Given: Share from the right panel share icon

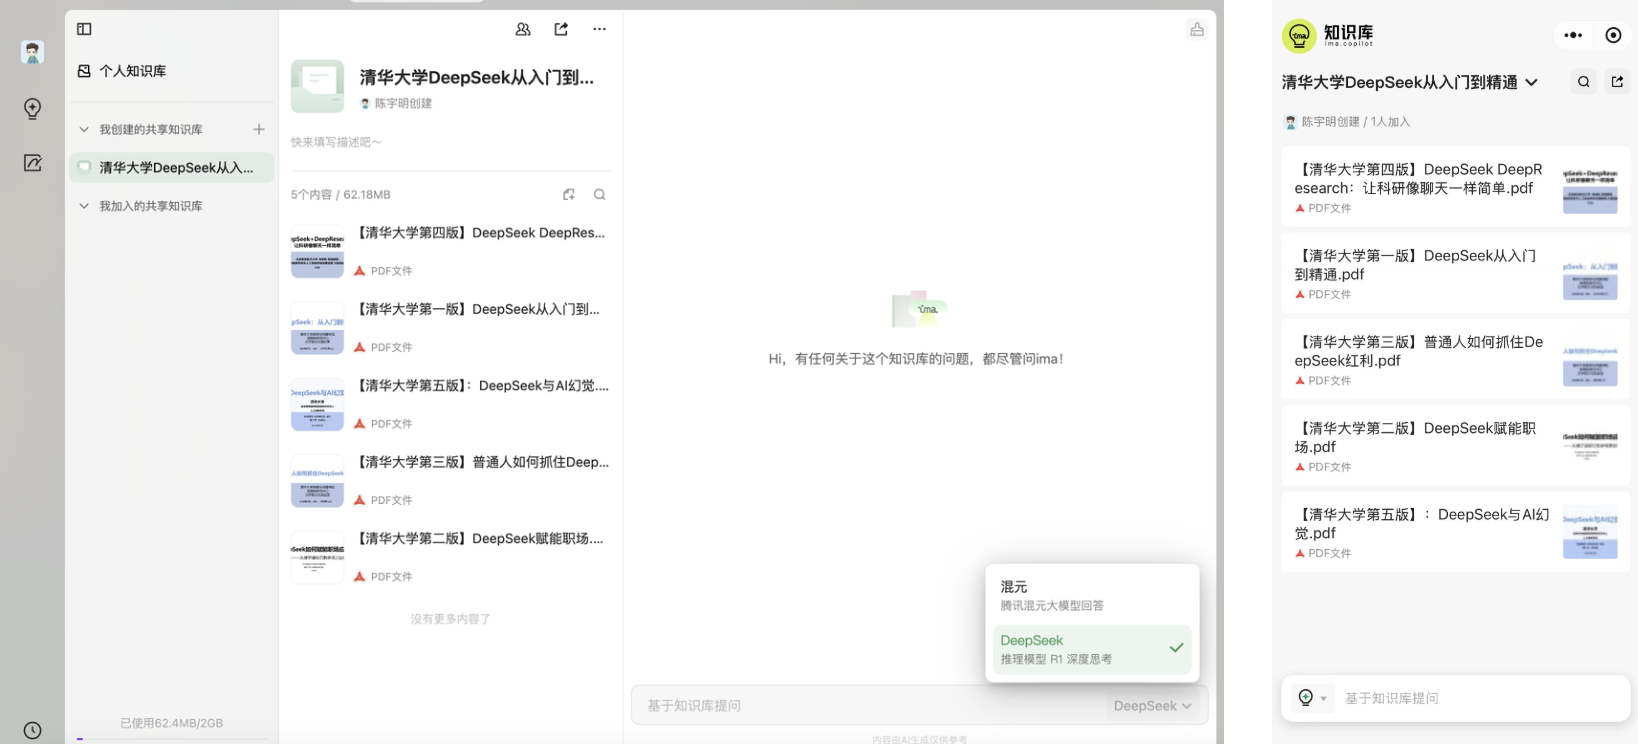Looking at the screenshot, I should point(1617,82).
